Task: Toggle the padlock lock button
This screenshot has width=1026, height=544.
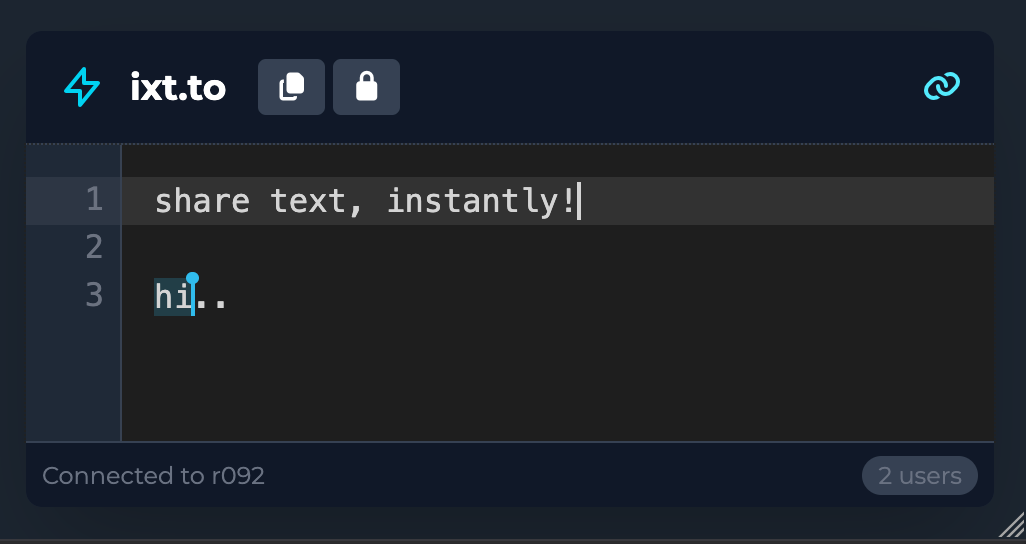Action: click(x=366, y=87)
